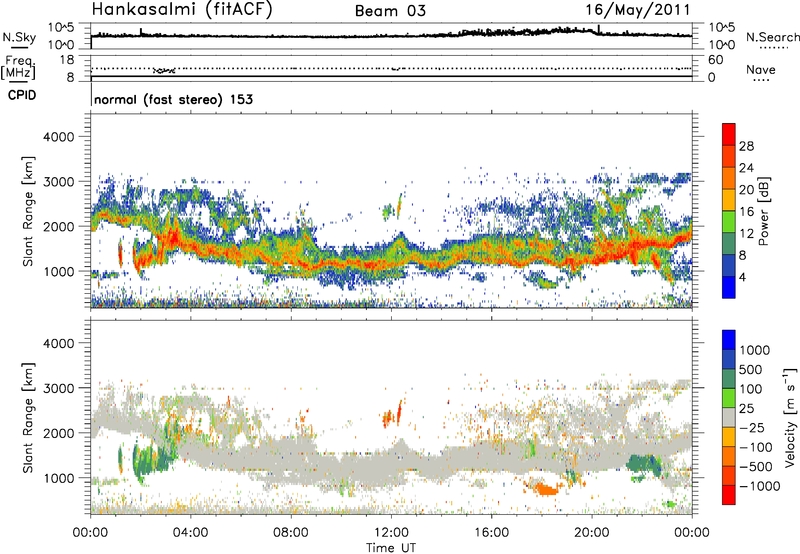800x554 pixels.
Task: Click the '04:00' time tick label
Action: coord(190,533)
